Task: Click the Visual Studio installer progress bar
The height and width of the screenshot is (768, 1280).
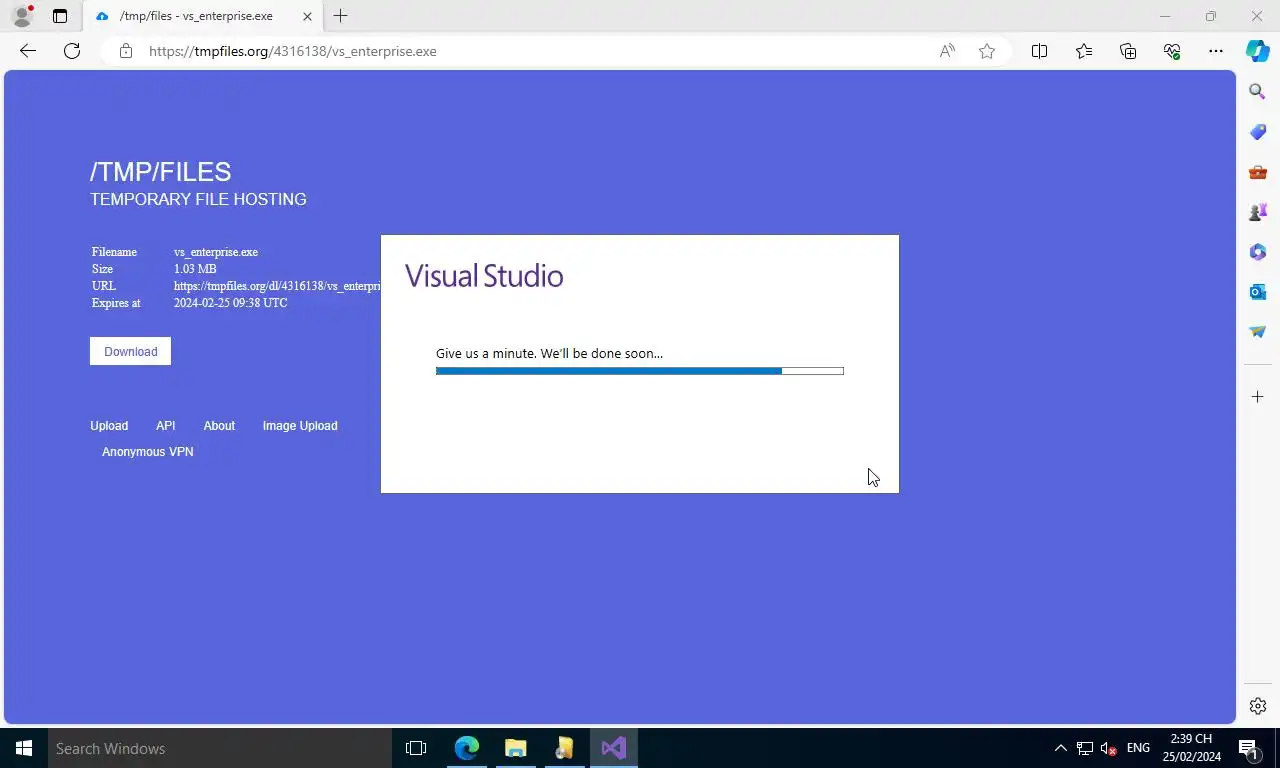Action: (640, 371)
